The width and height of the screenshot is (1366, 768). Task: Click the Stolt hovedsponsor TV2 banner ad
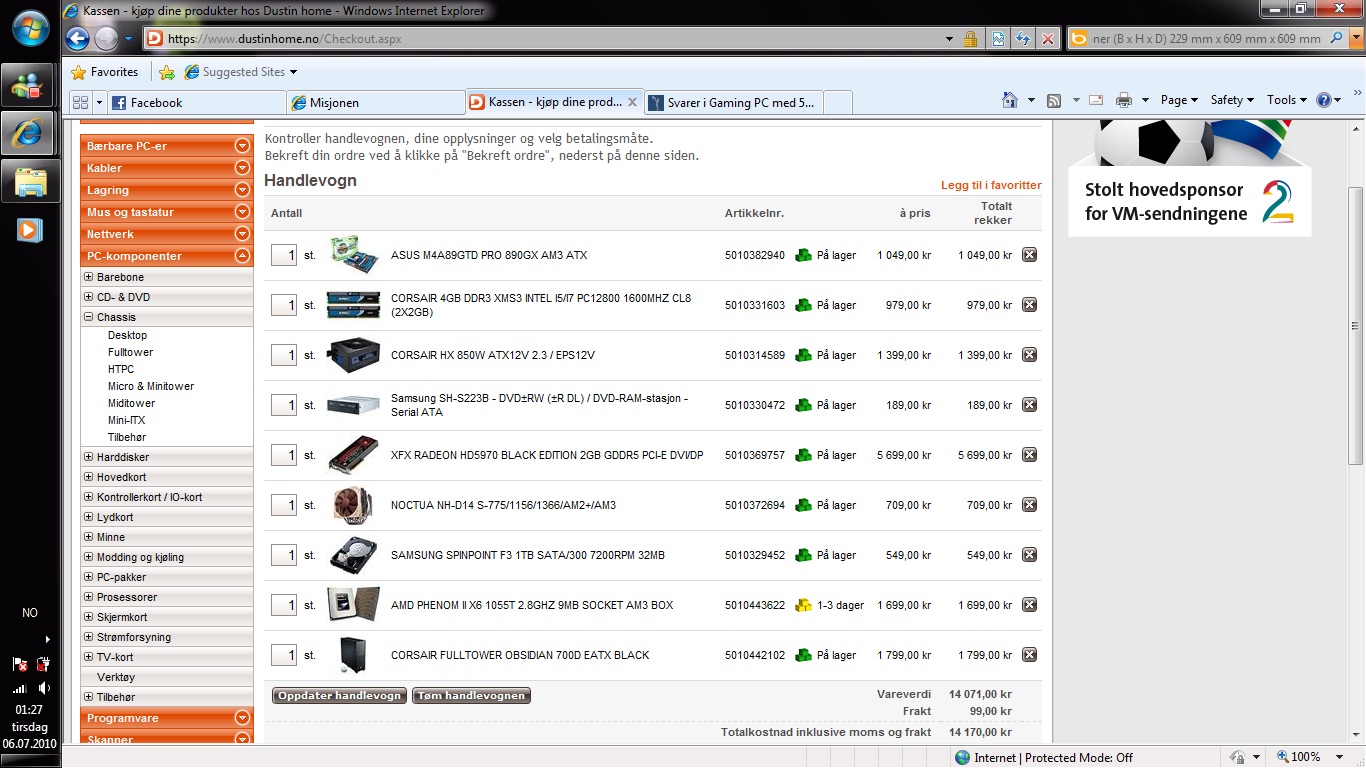(1190, 178)
